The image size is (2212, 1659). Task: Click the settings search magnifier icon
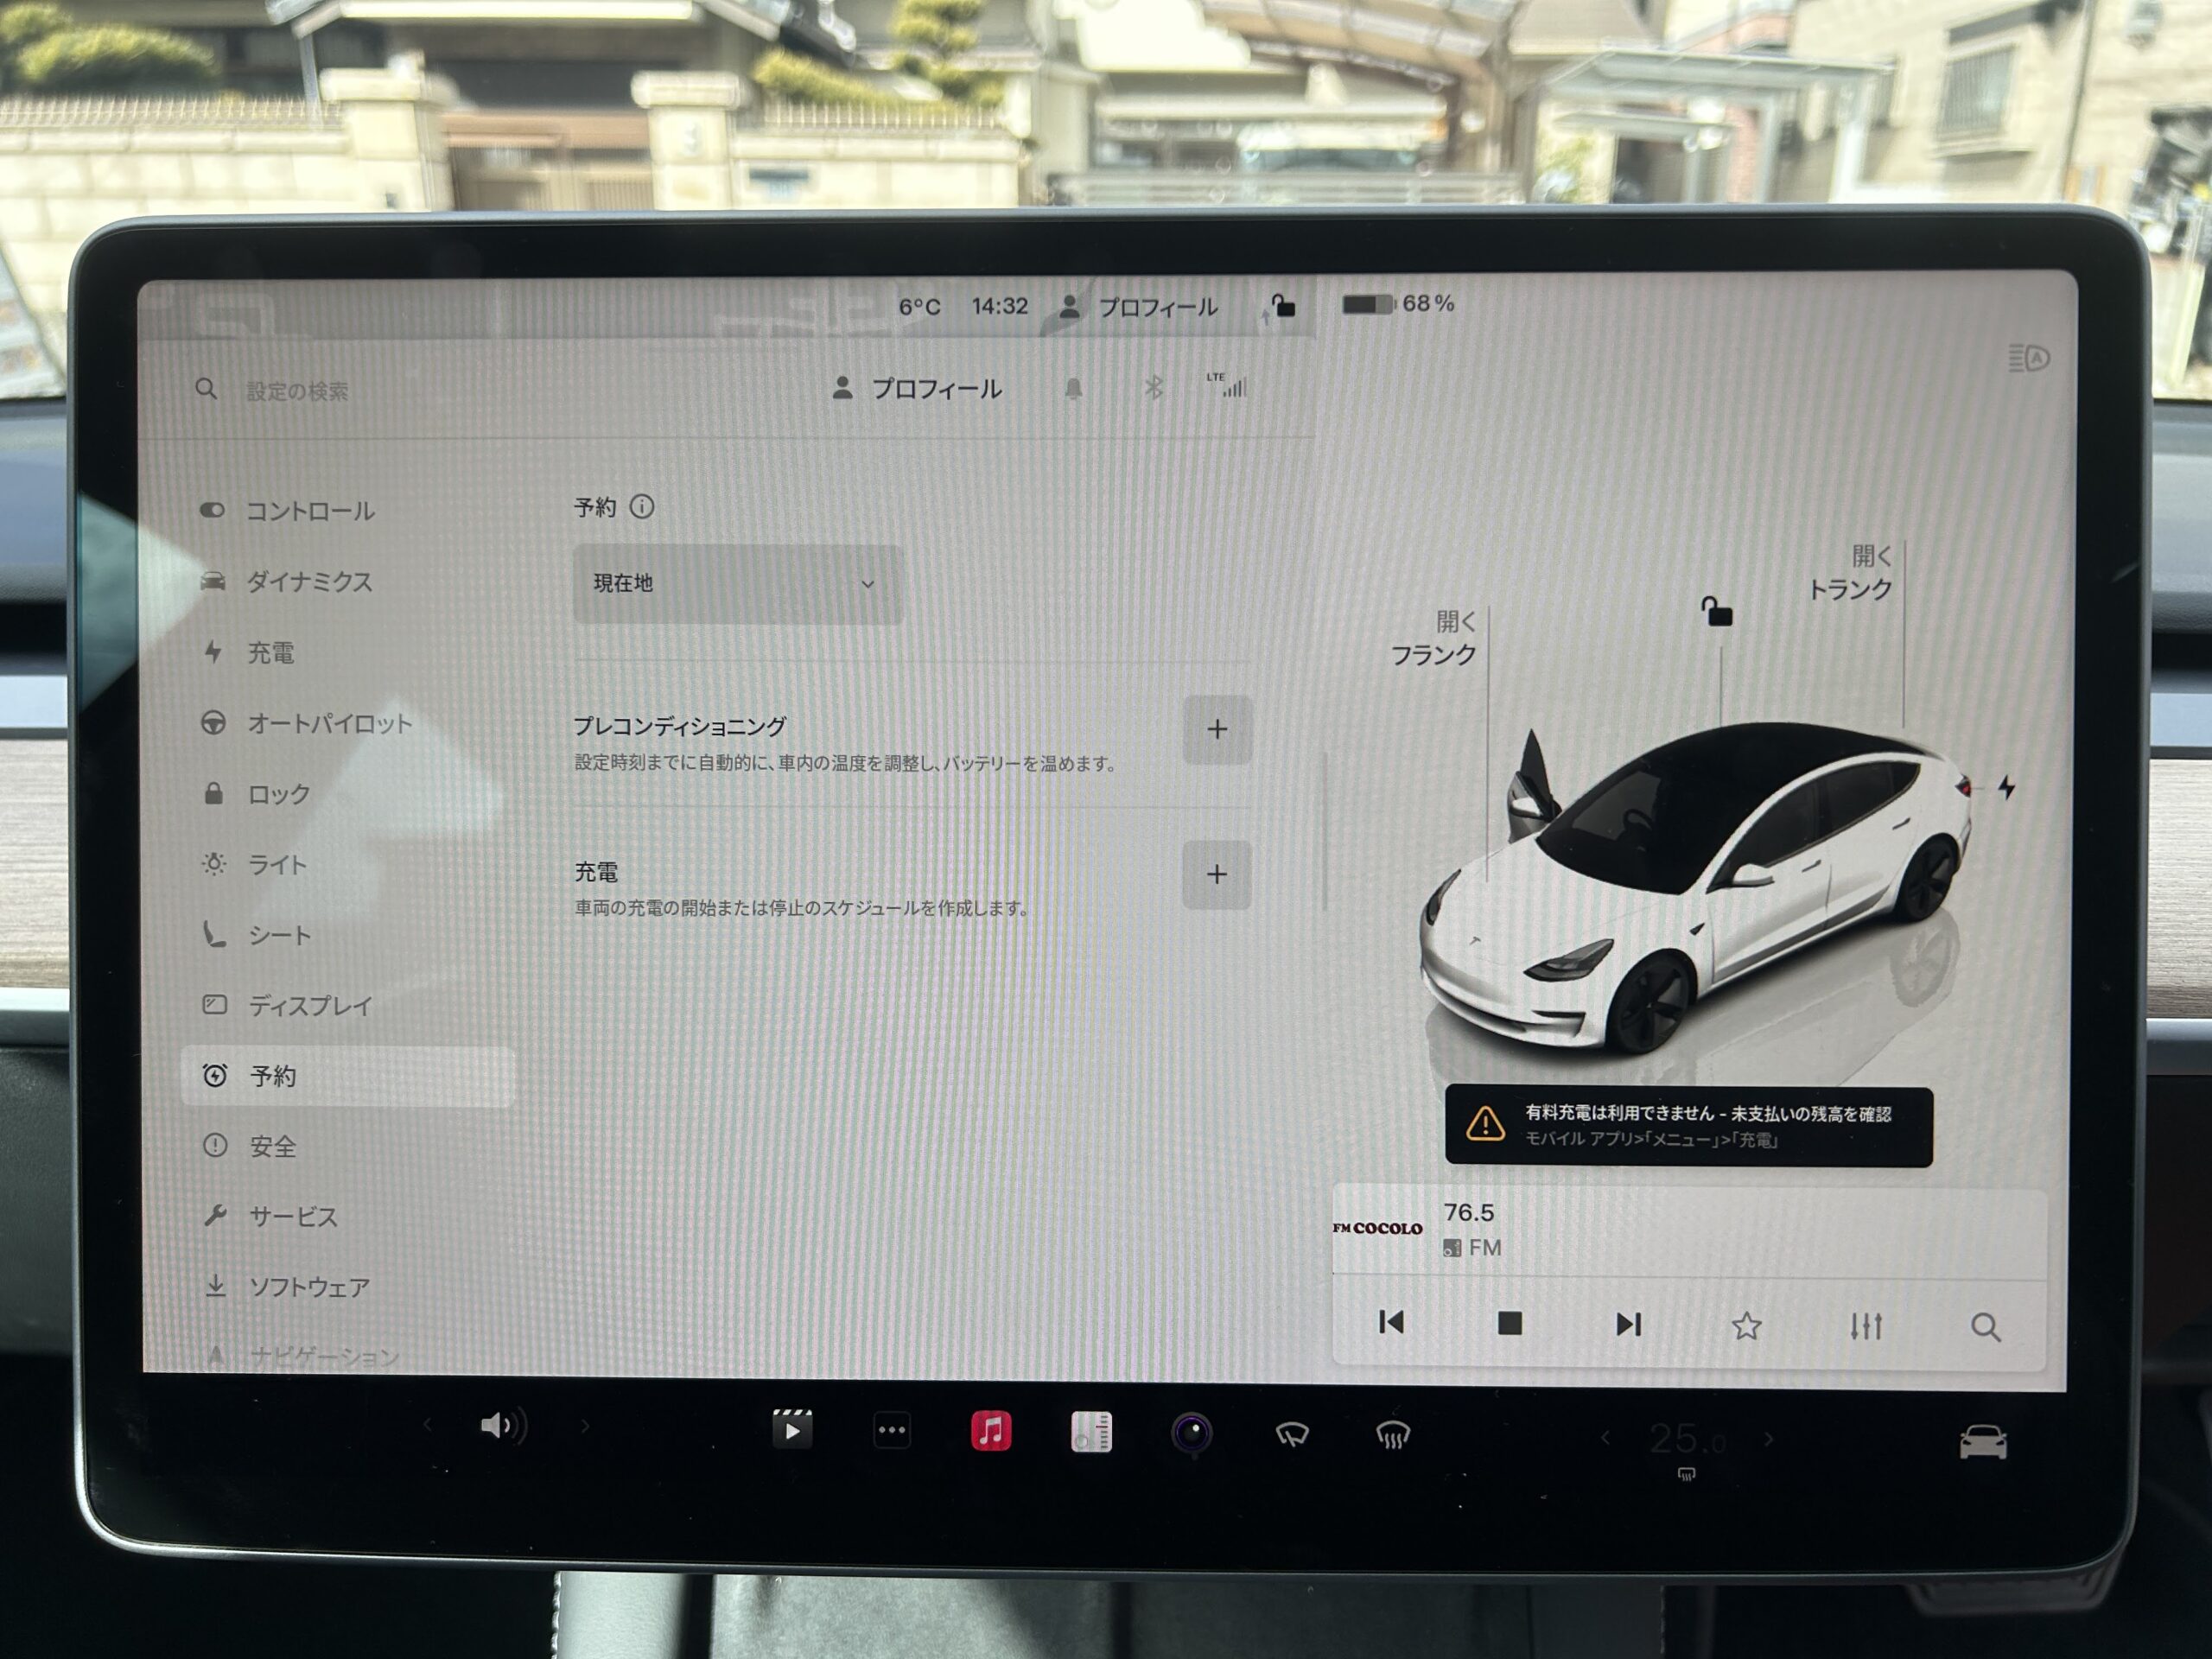click(x=206, y=389)
